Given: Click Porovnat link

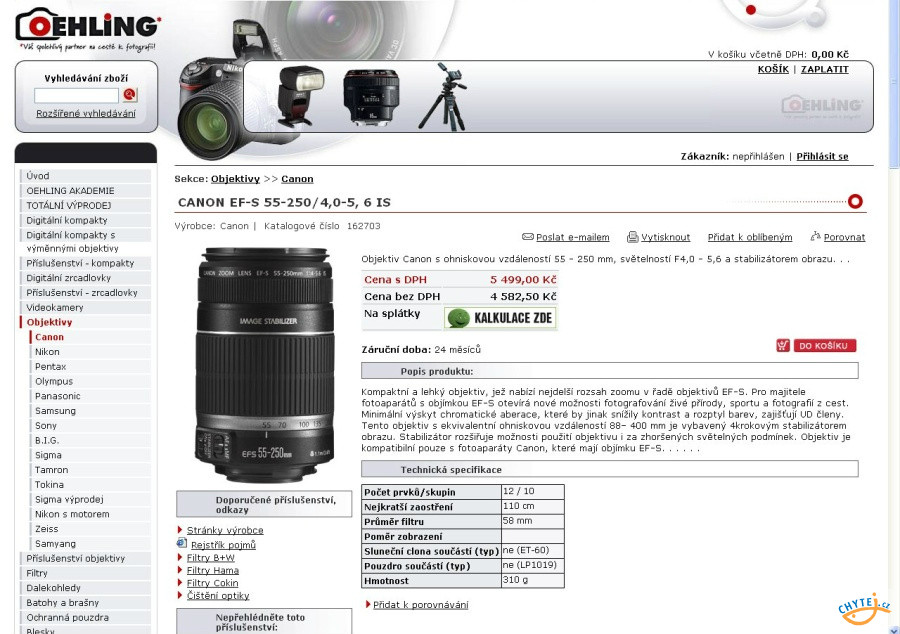Looking at the screenshot, I should click(x=844, y=238).
